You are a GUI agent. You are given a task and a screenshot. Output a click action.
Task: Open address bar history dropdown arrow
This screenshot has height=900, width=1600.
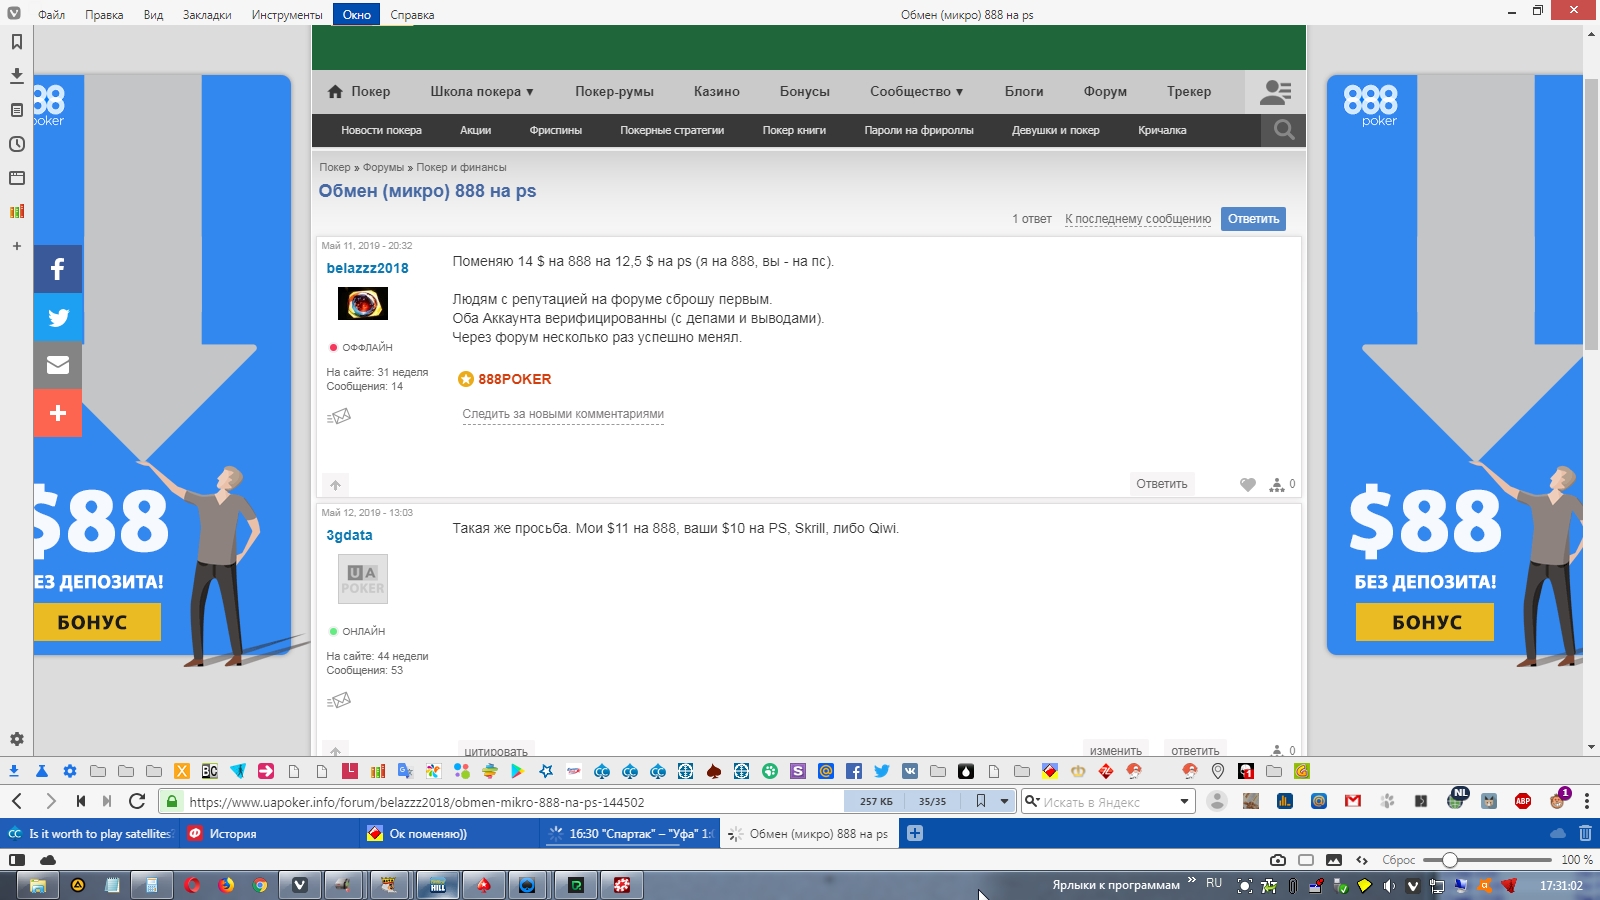pos(1004,801)
